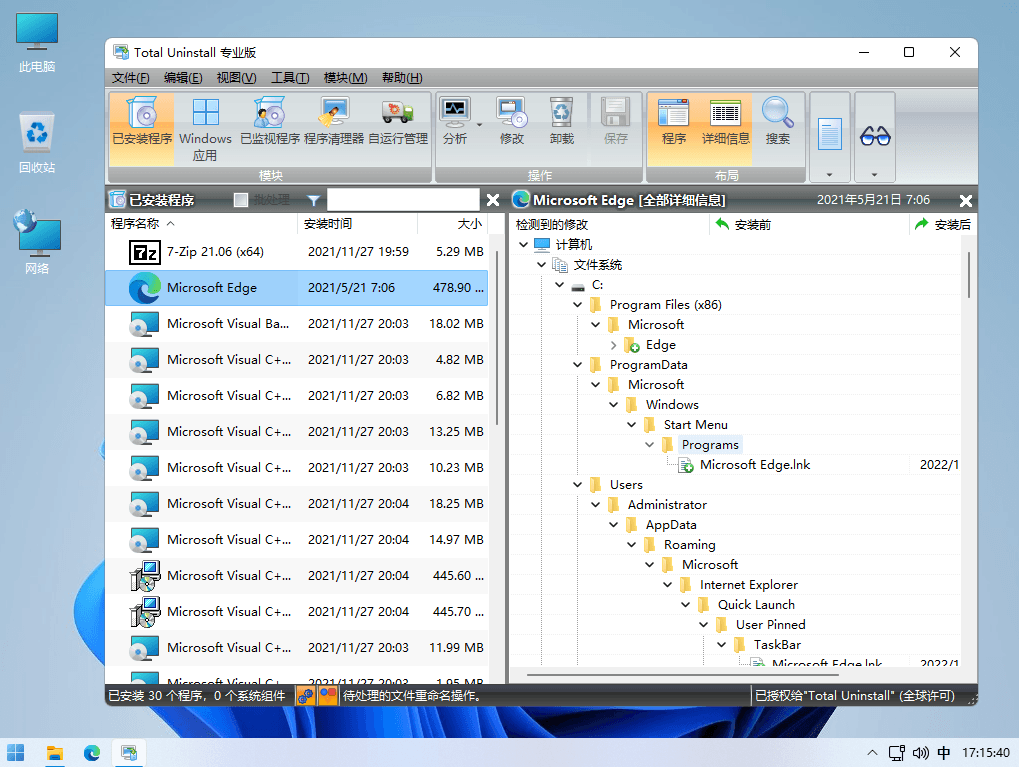Toggle the 详细信息 layout pane

click(725, 129)
